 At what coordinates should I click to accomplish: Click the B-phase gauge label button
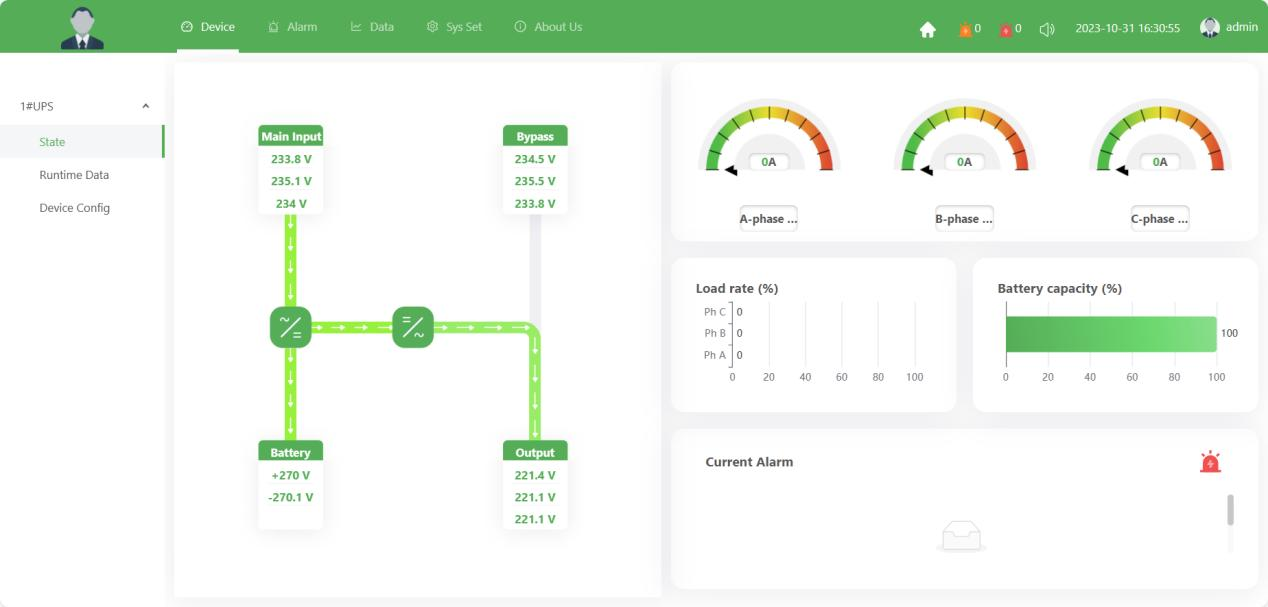[x=964, y=219]
